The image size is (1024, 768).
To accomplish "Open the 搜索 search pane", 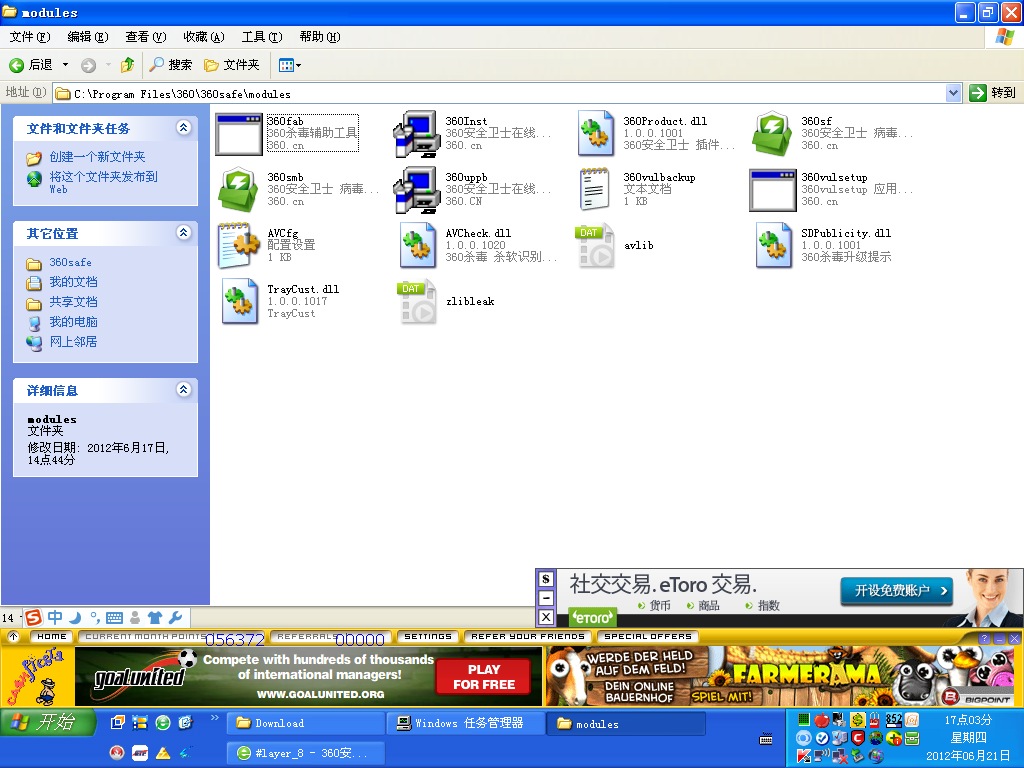I will tap(170, 65).
